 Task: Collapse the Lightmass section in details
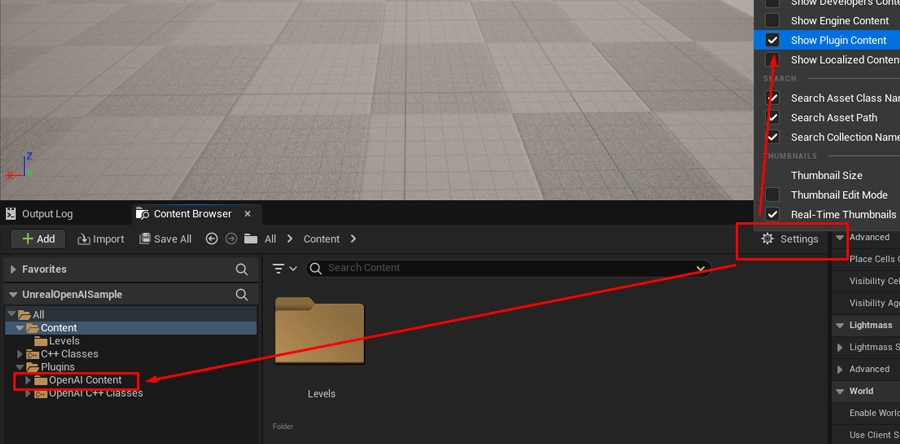(x=840, y=325)
